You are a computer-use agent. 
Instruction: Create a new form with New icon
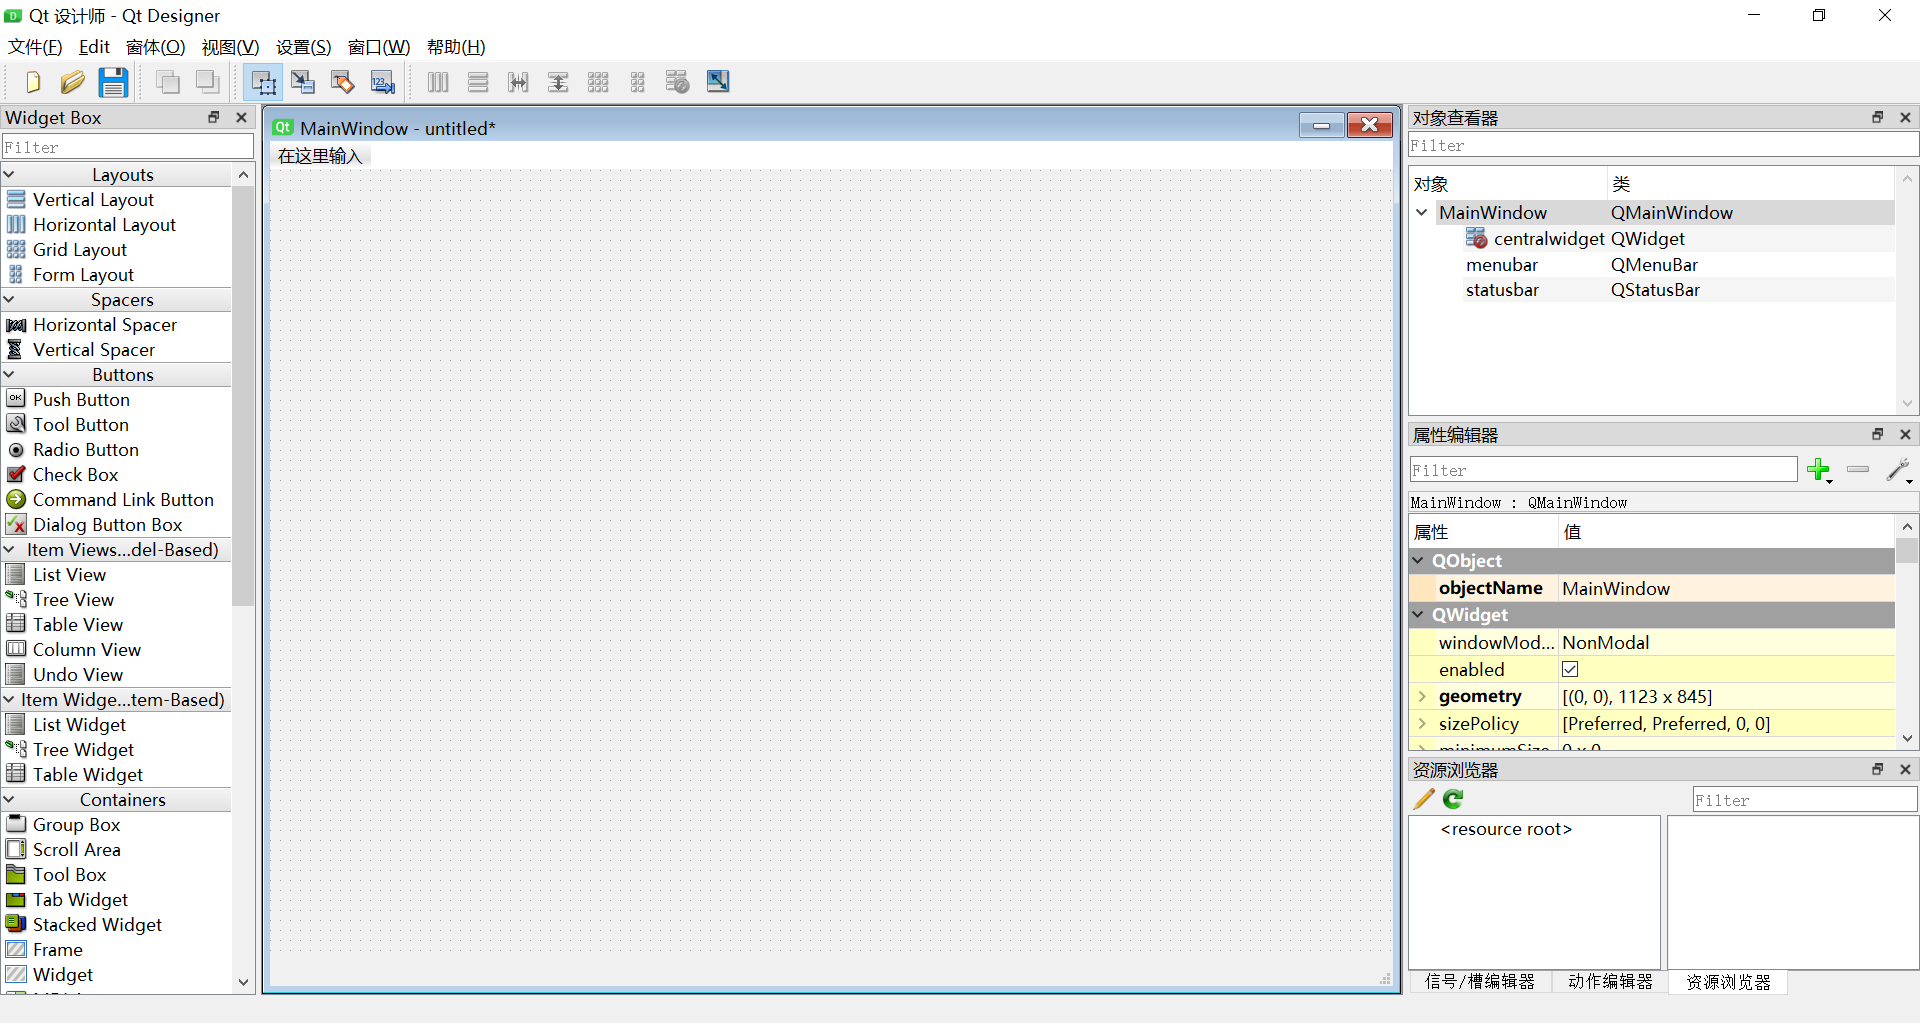coord(32,82)
